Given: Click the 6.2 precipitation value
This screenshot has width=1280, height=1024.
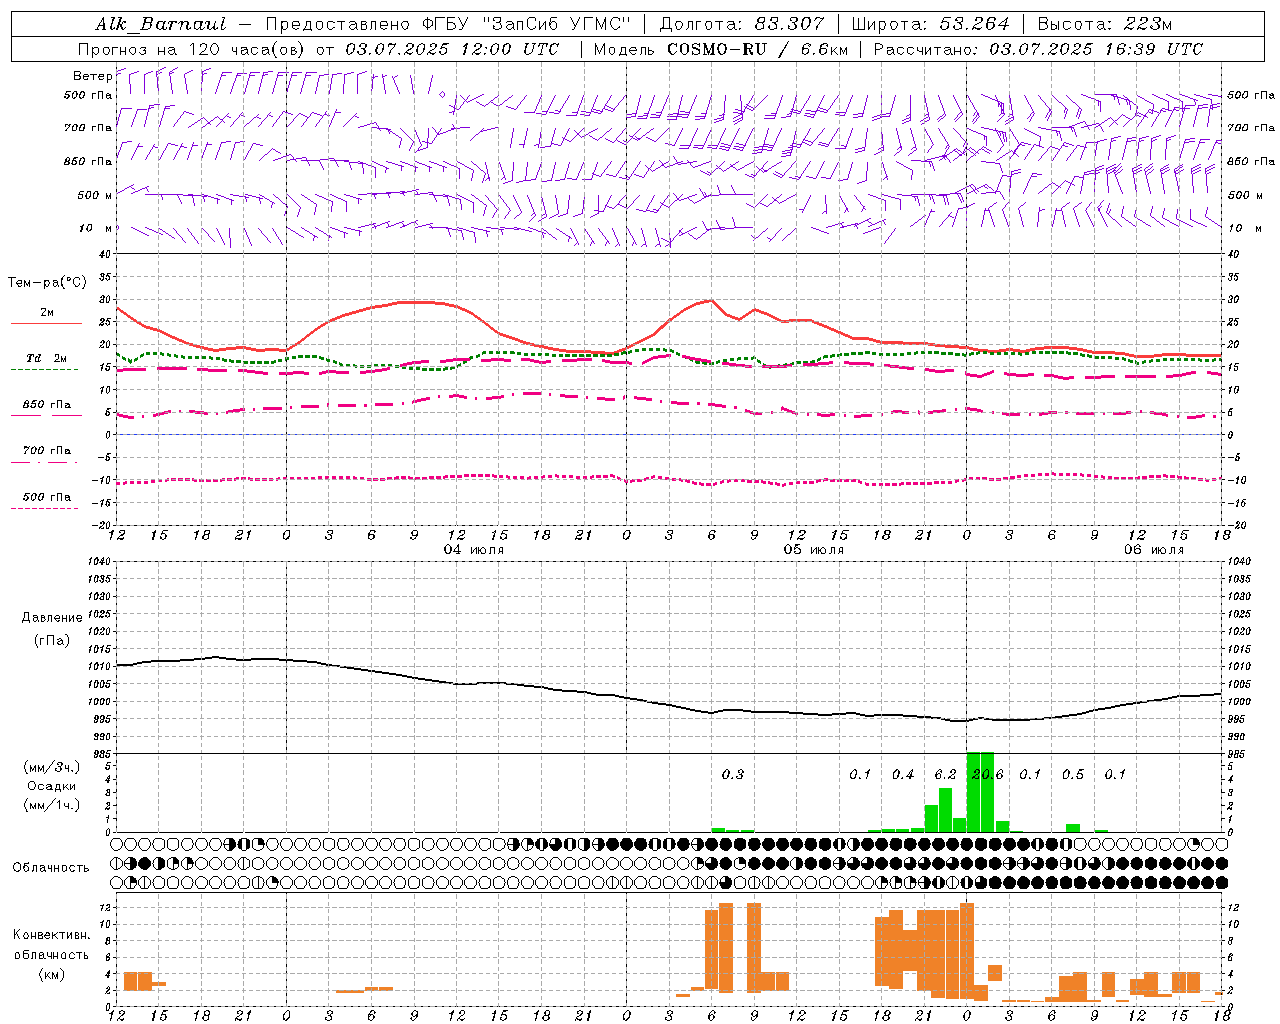Looking at the screenshot, I should point(945,775).
